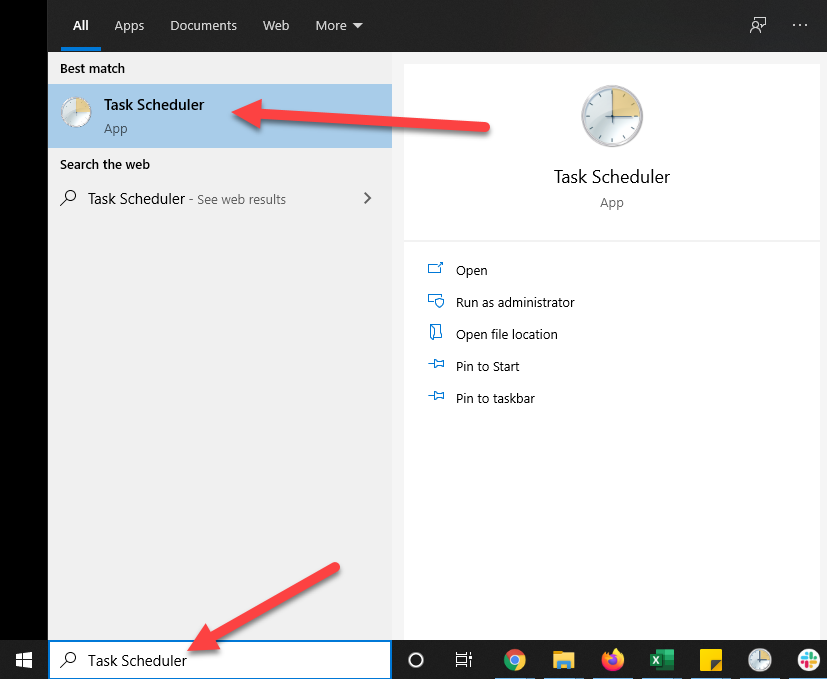Viewport: 827px width, 679px height.
Task: Open Task Scheduler best match result
Action: pyautogui.click(x=220, y=116)
